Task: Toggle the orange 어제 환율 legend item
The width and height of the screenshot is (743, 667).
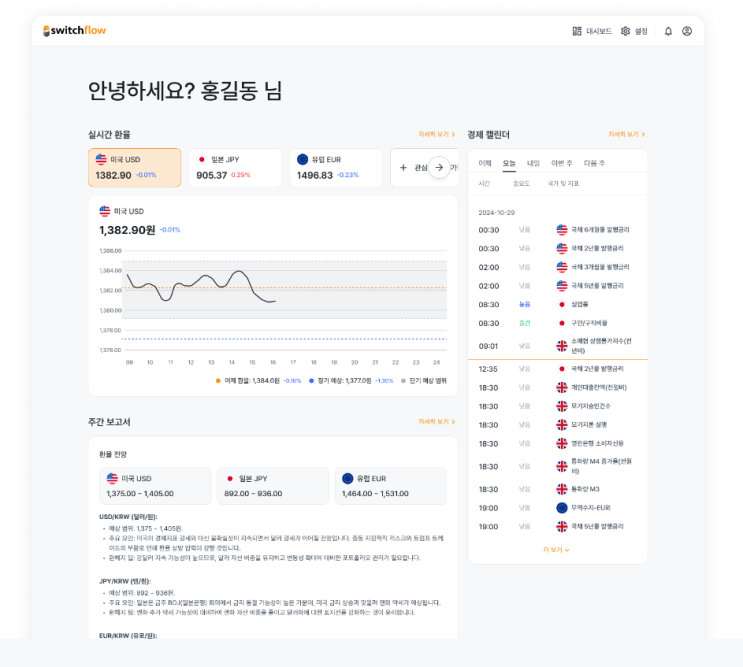Action: coord(258,381)
